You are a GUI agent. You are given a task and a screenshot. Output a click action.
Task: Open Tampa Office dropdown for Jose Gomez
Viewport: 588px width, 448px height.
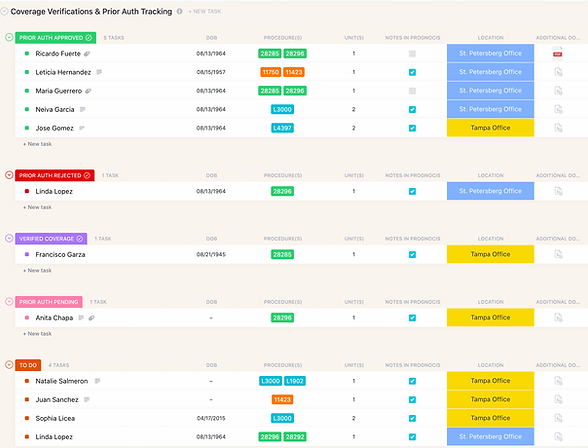(490, 128)
